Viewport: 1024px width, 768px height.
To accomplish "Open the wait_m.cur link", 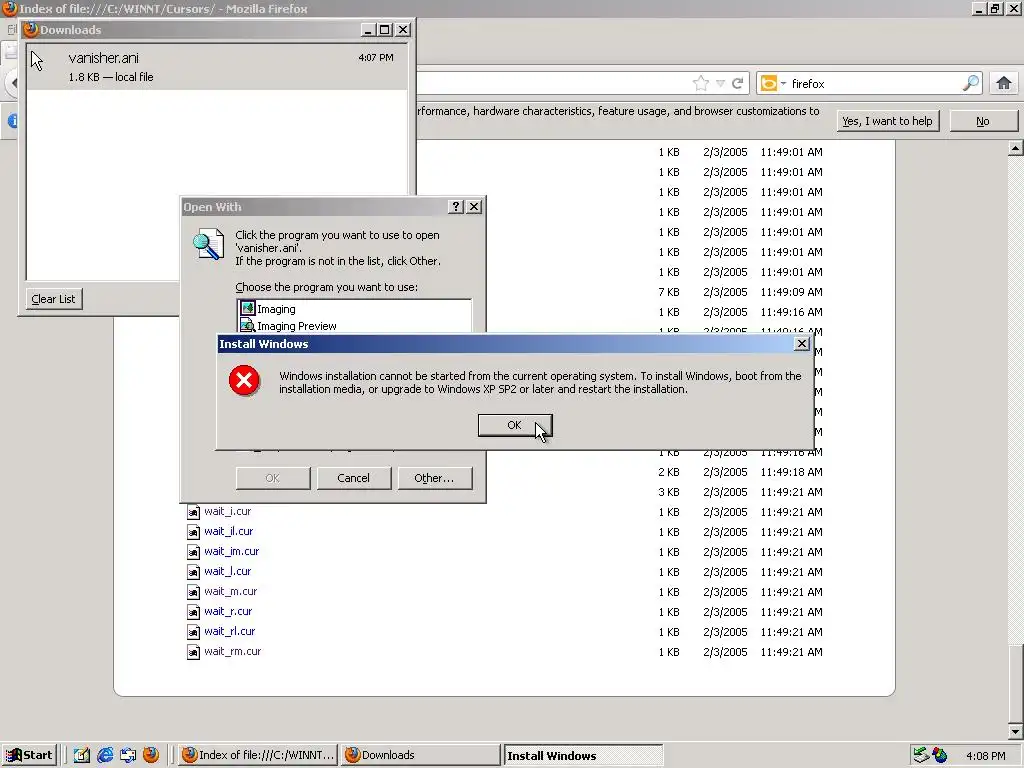I will pyautogui.click(x=231, y=592).
